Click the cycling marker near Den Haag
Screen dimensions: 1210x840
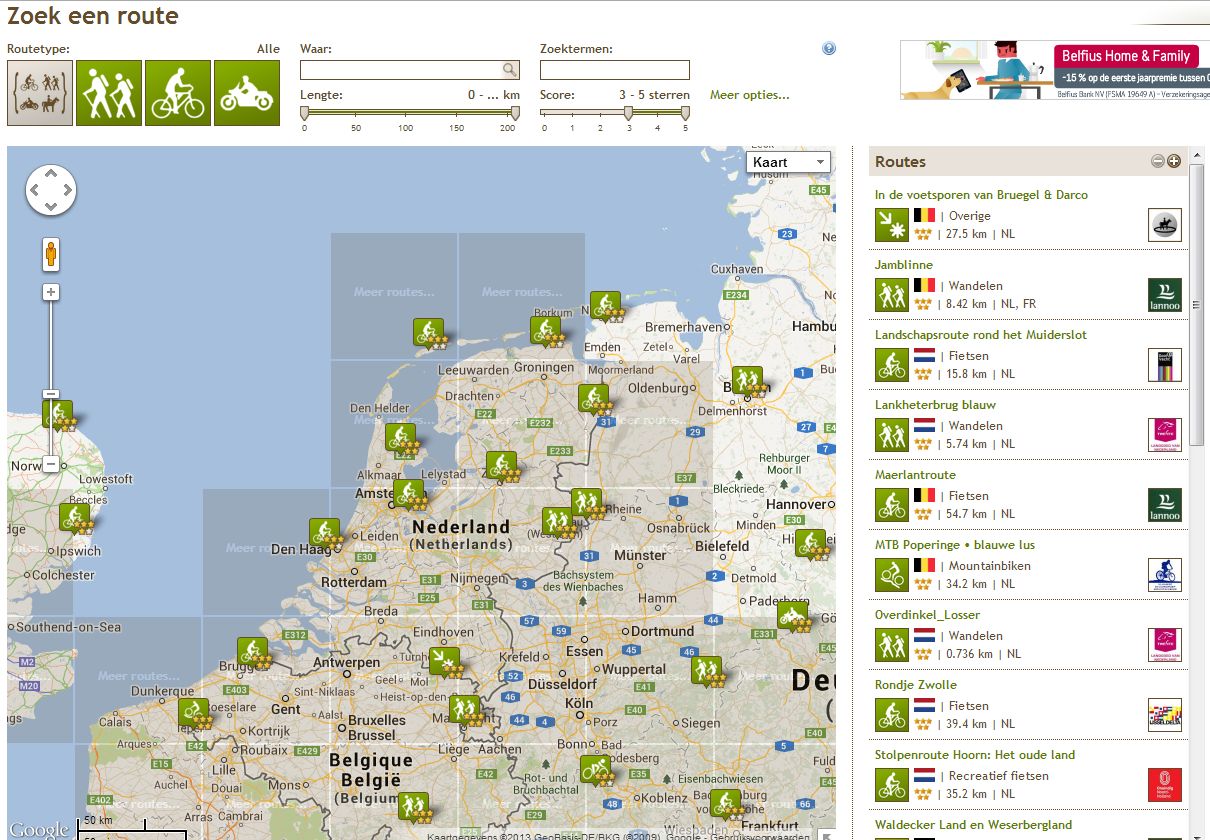click(323, 534)
